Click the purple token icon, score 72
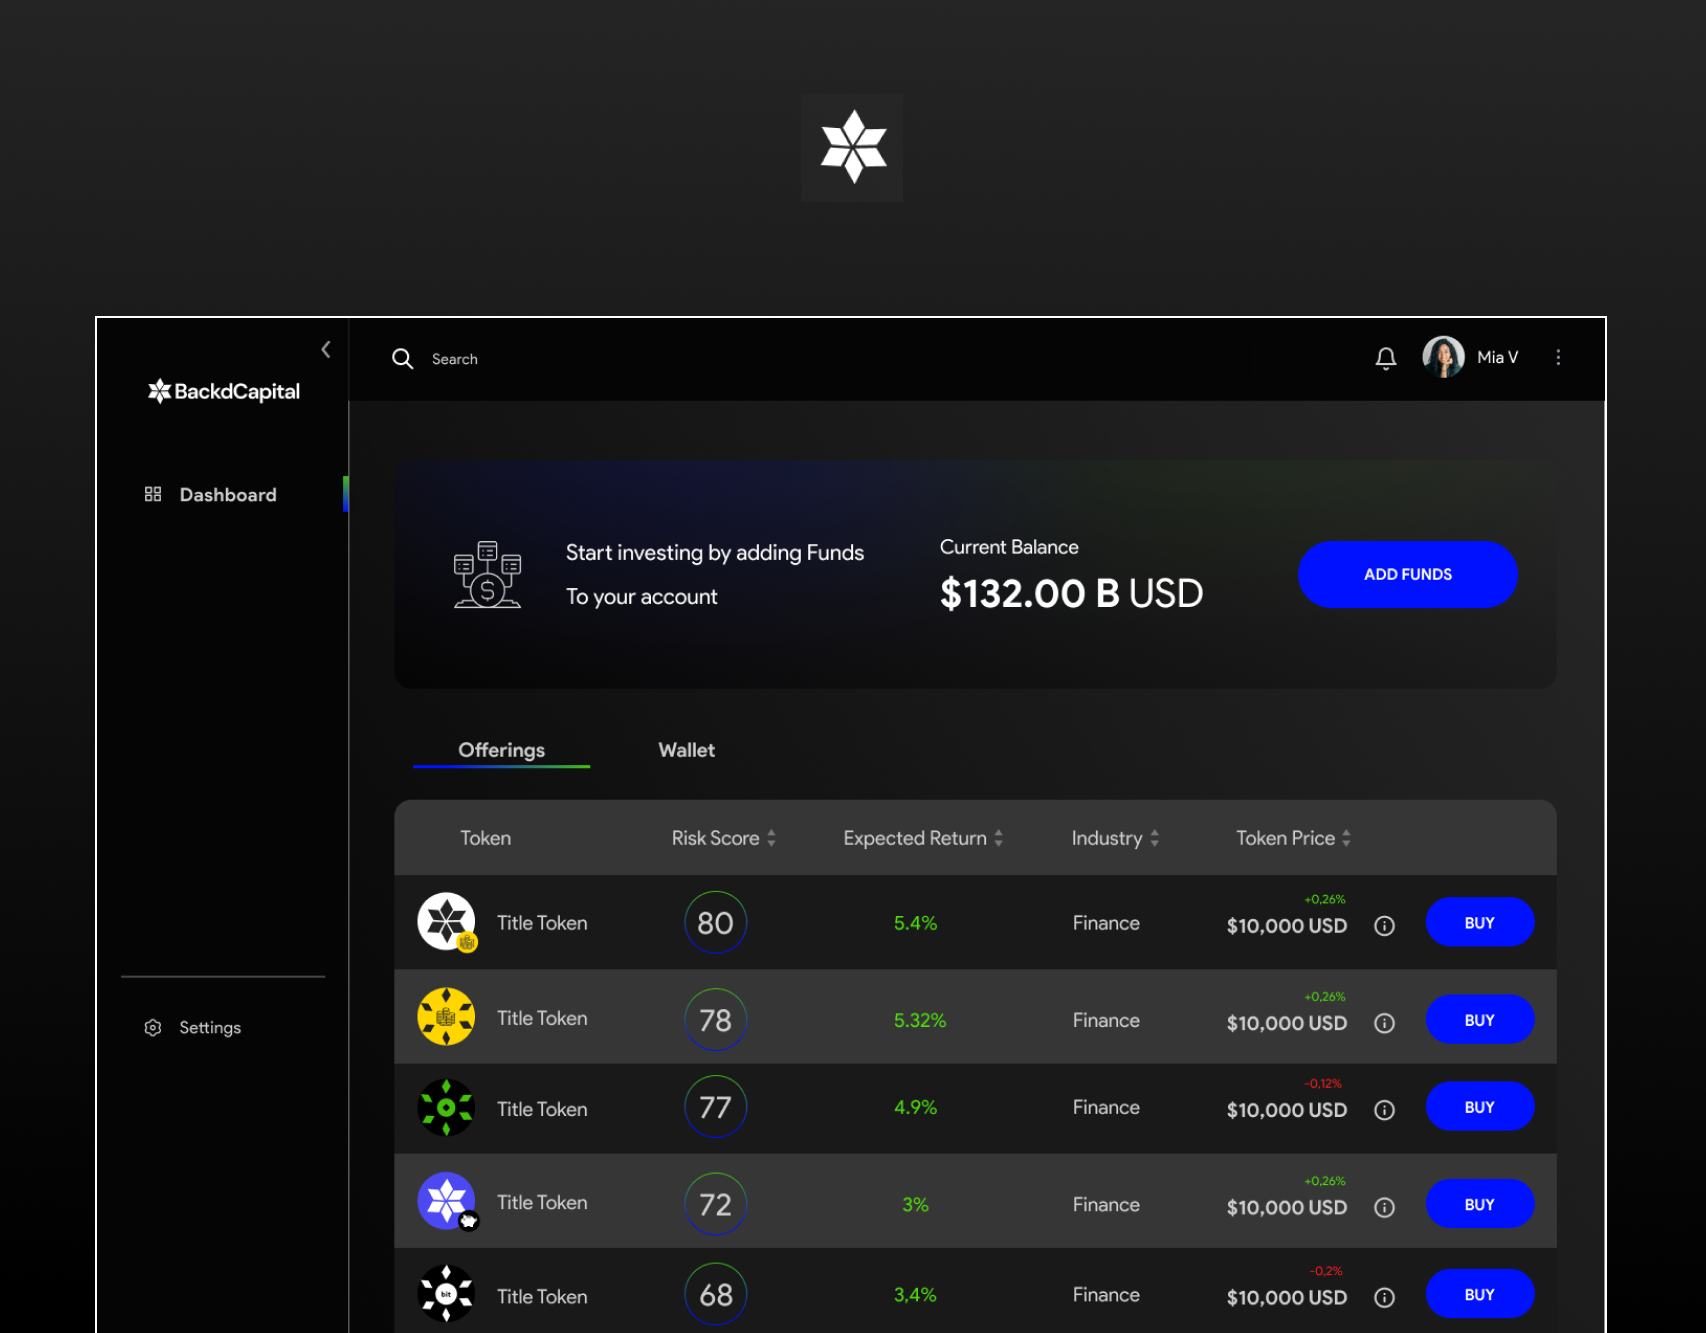Screen dimensions: 1706x1333 click(x=446, y=1201)
